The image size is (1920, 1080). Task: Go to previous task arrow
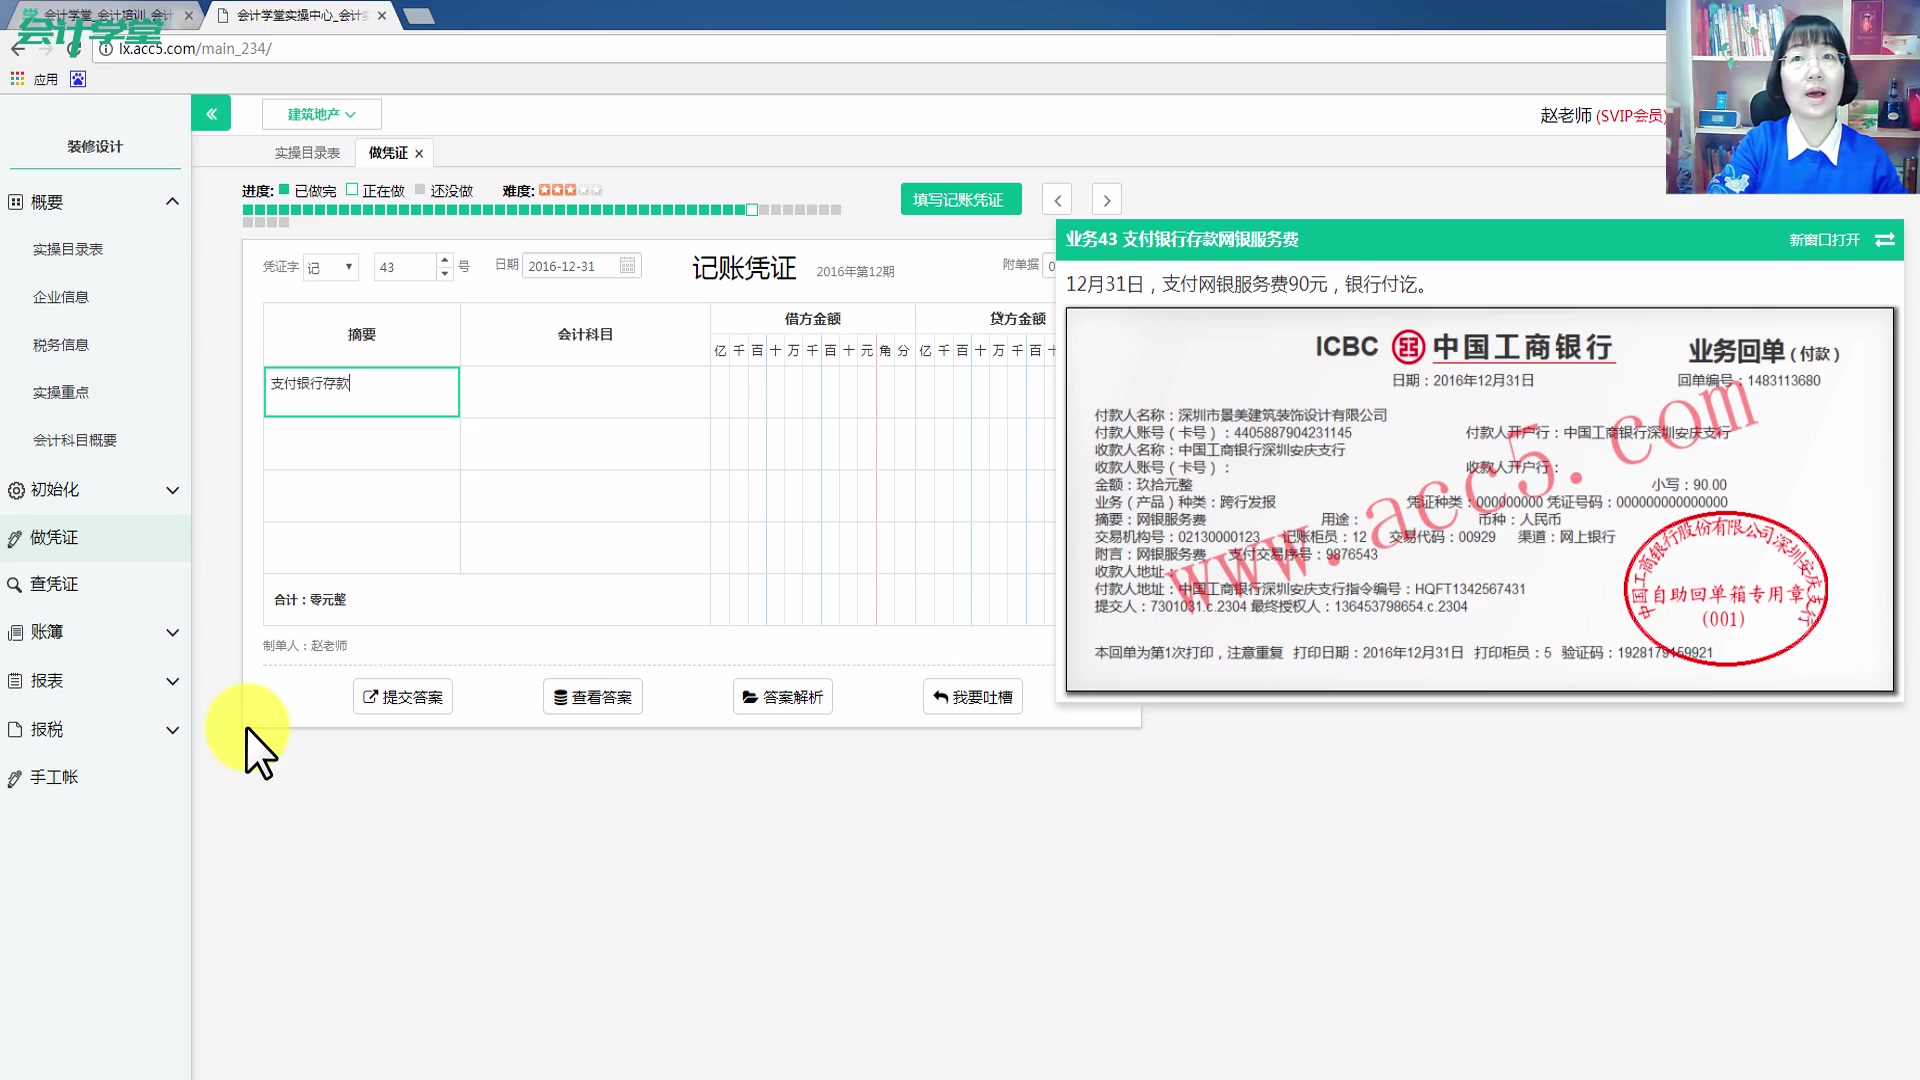click(x=1057, y=200)
